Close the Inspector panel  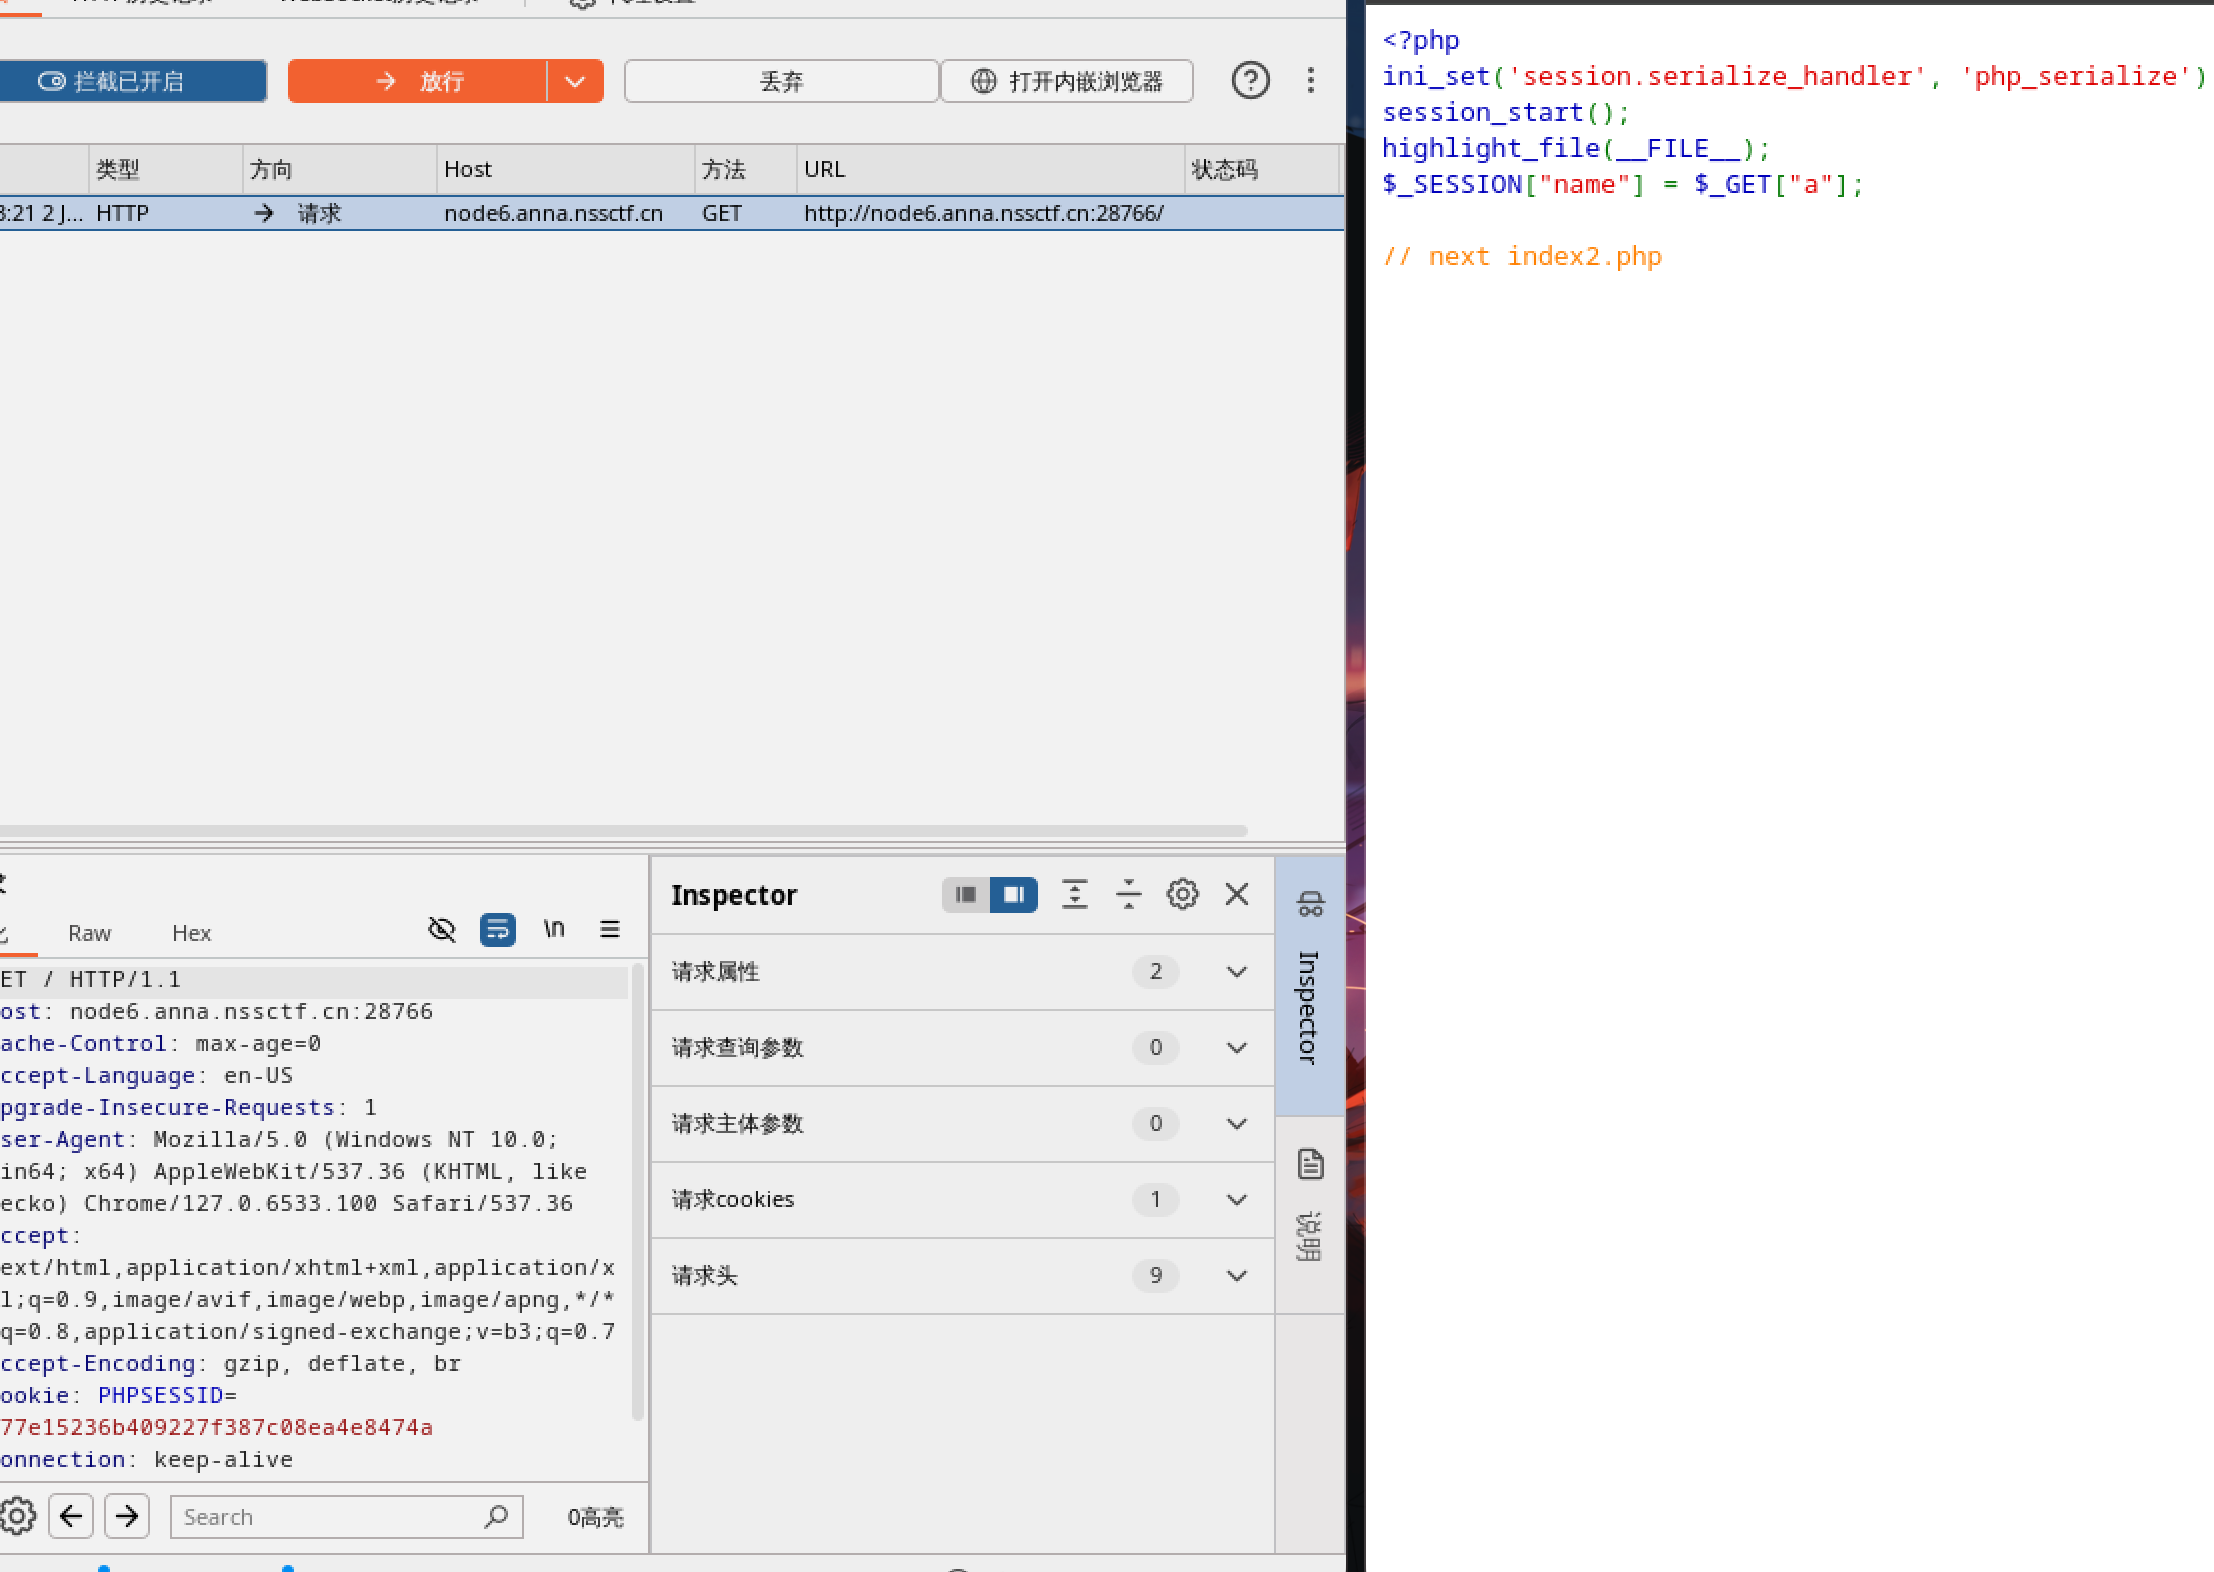[x=1237, y=894]
